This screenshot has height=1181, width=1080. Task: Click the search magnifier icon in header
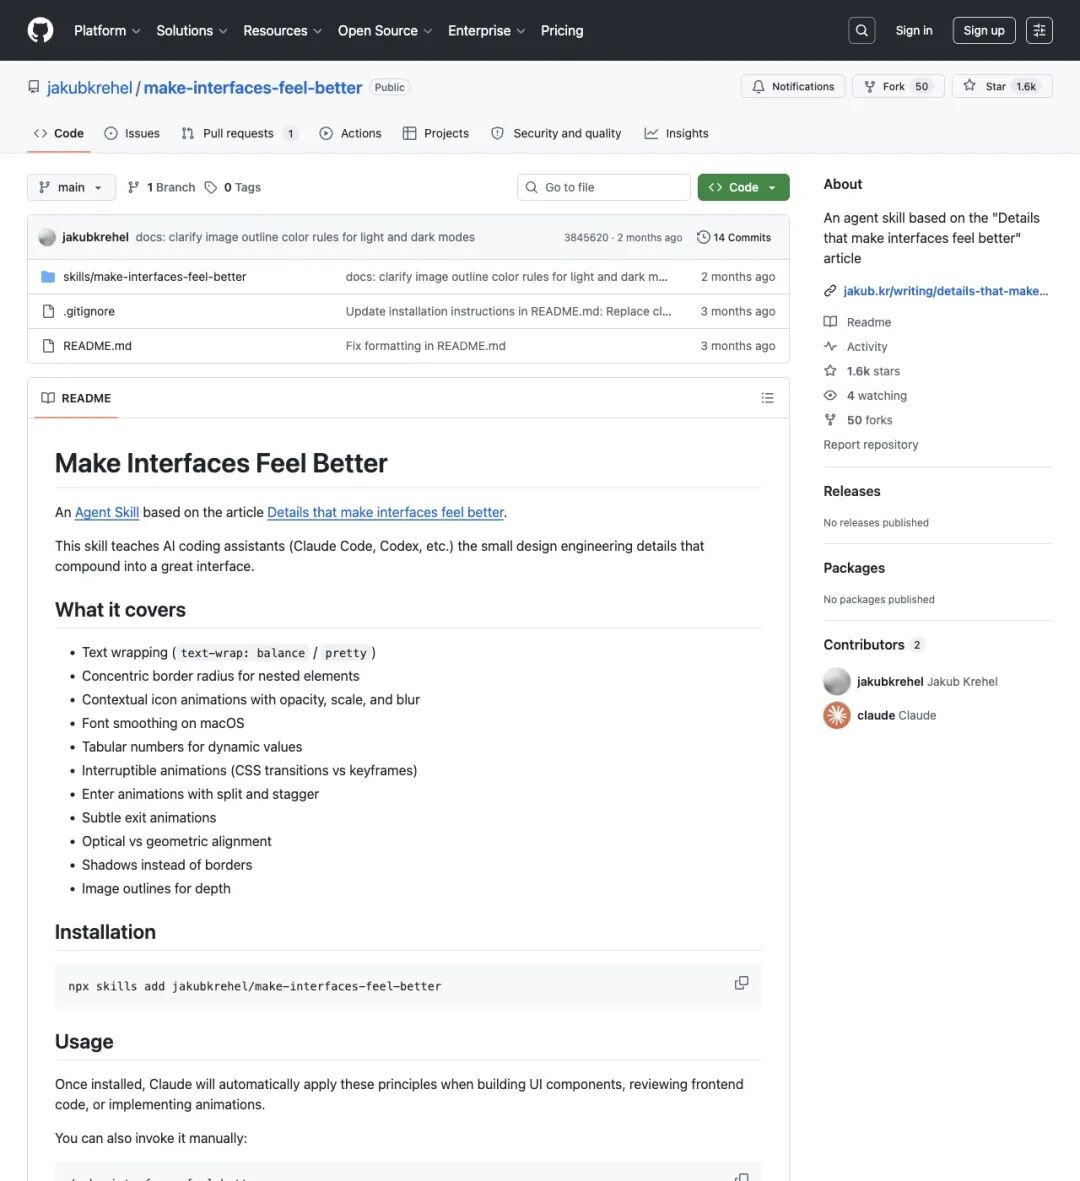pyautogui.click(x=862, y=30)
